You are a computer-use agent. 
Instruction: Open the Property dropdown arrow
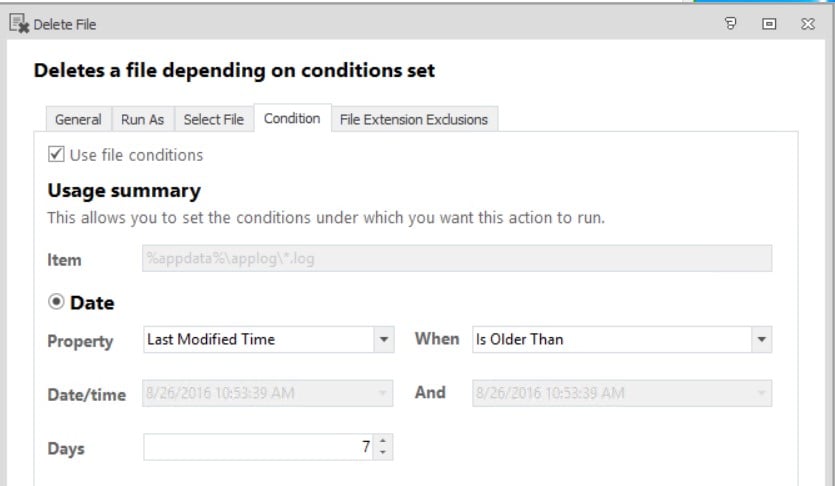383,340
